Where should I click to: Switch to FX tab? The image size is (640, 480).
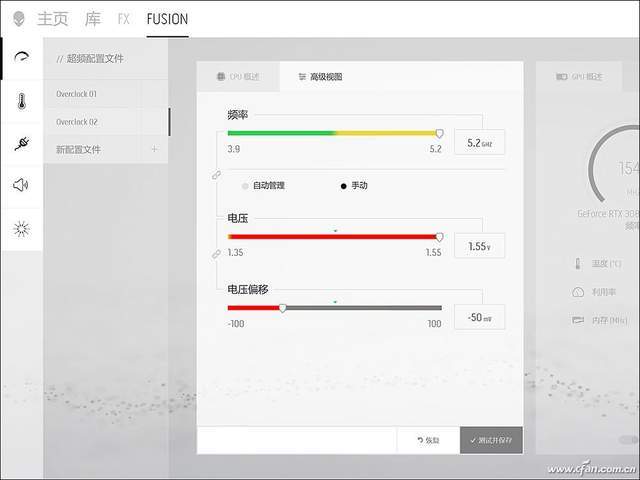(x=124, y=19)
